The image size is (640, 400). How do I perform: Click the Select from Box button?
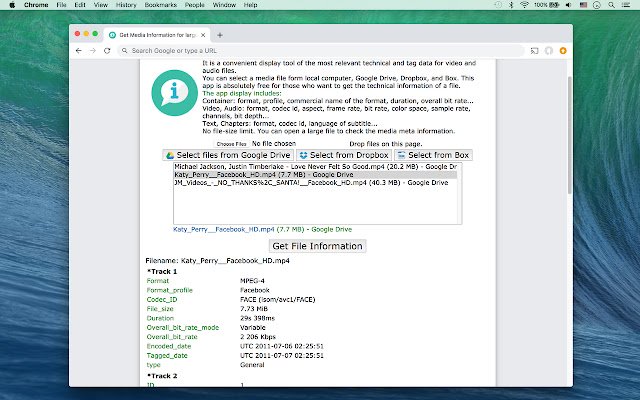[433, 155]
